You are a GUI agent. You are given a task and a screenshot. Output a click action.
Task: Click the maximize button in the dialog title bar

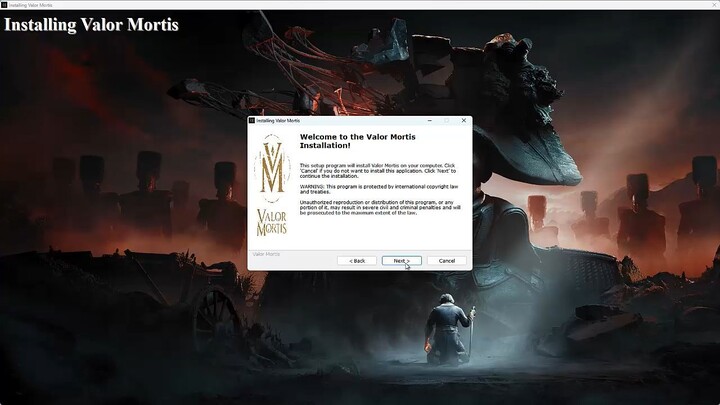tap(447, 120)
